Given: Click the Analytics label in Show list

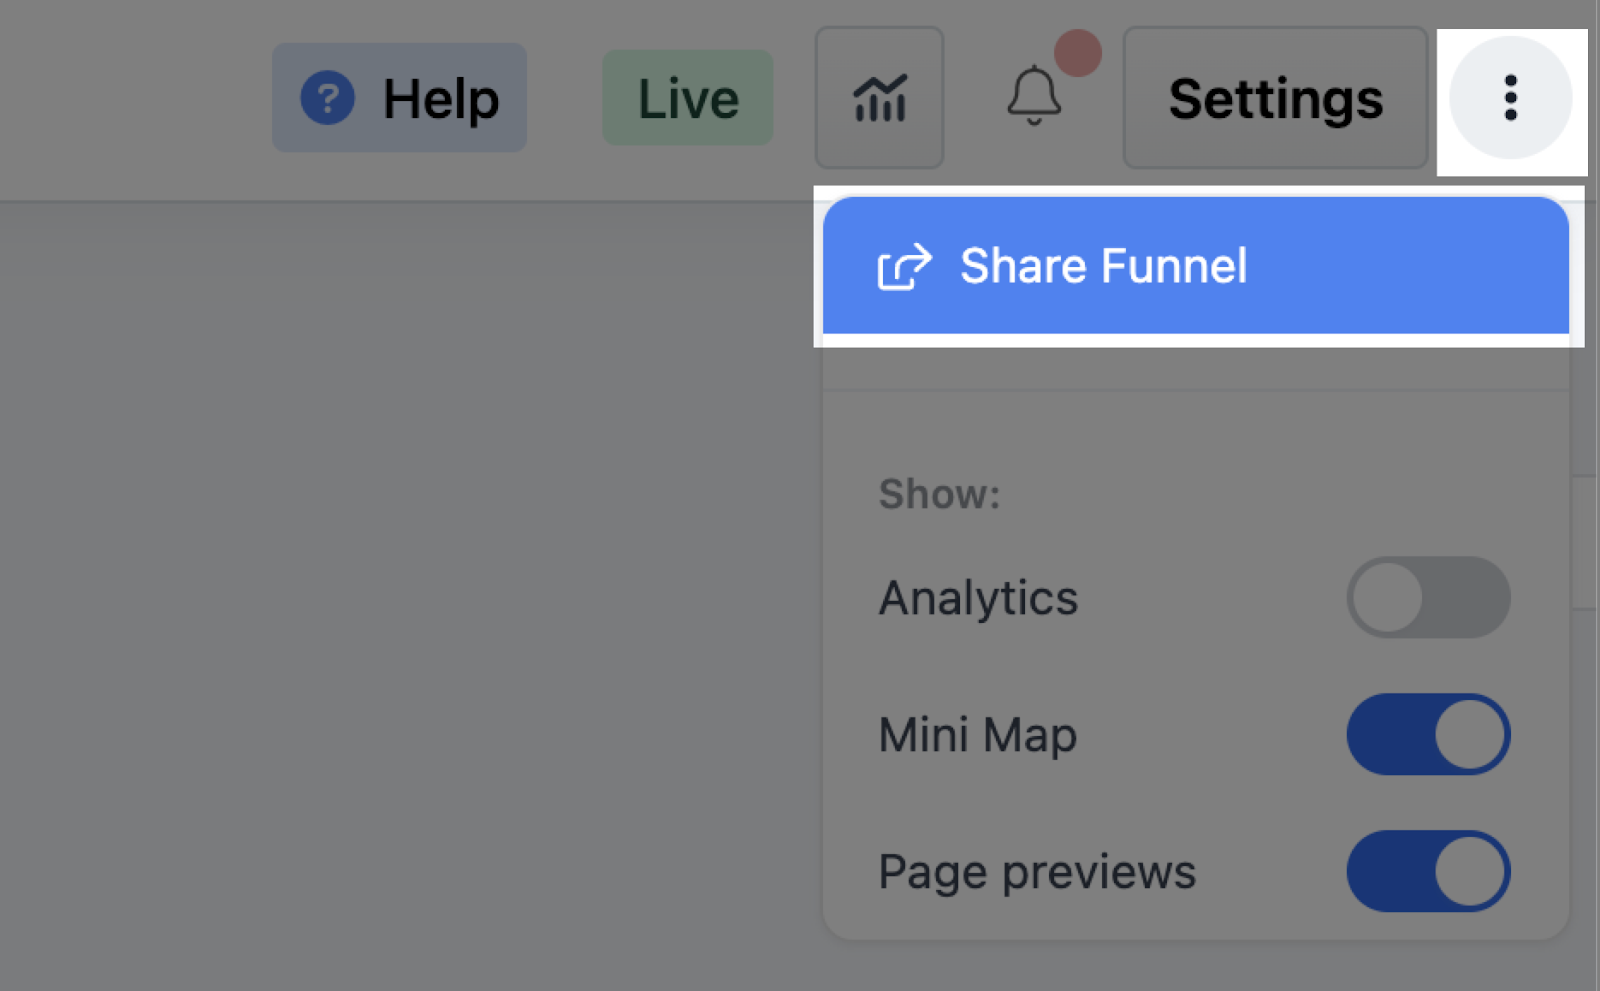Looking at the screenshot, I should coord(978,599).
